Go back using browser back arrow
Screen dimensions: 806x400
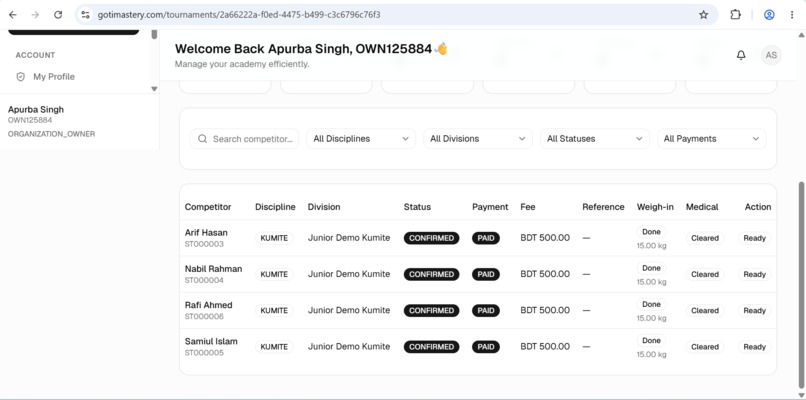(x=13, y=15)
